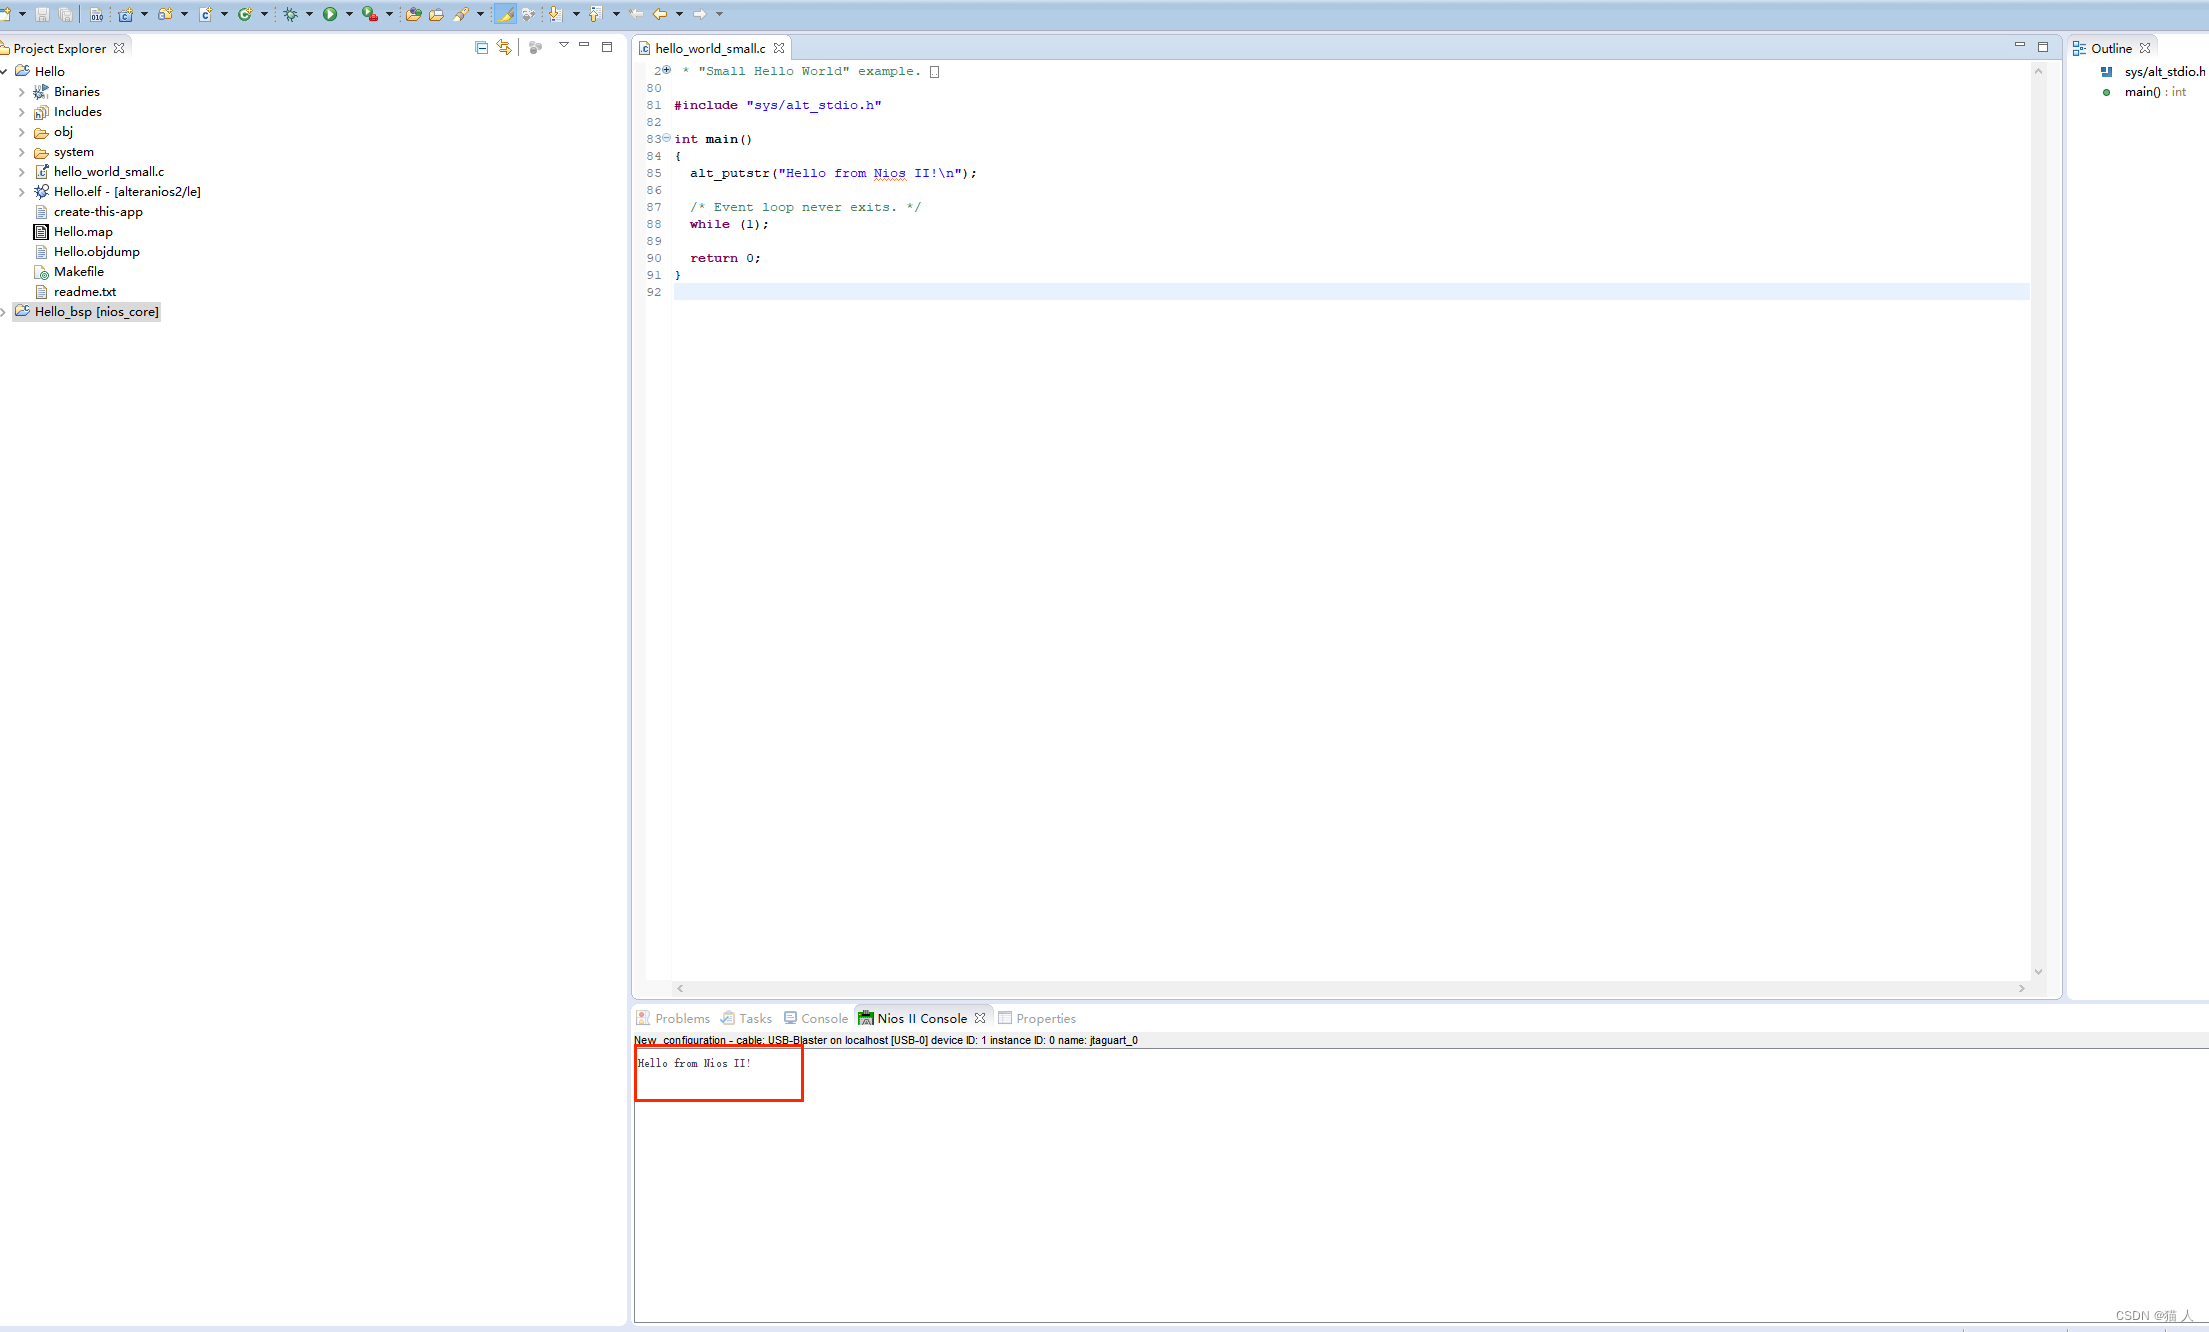Toggle fold marker beside int main()

click(x=667, y=138)
